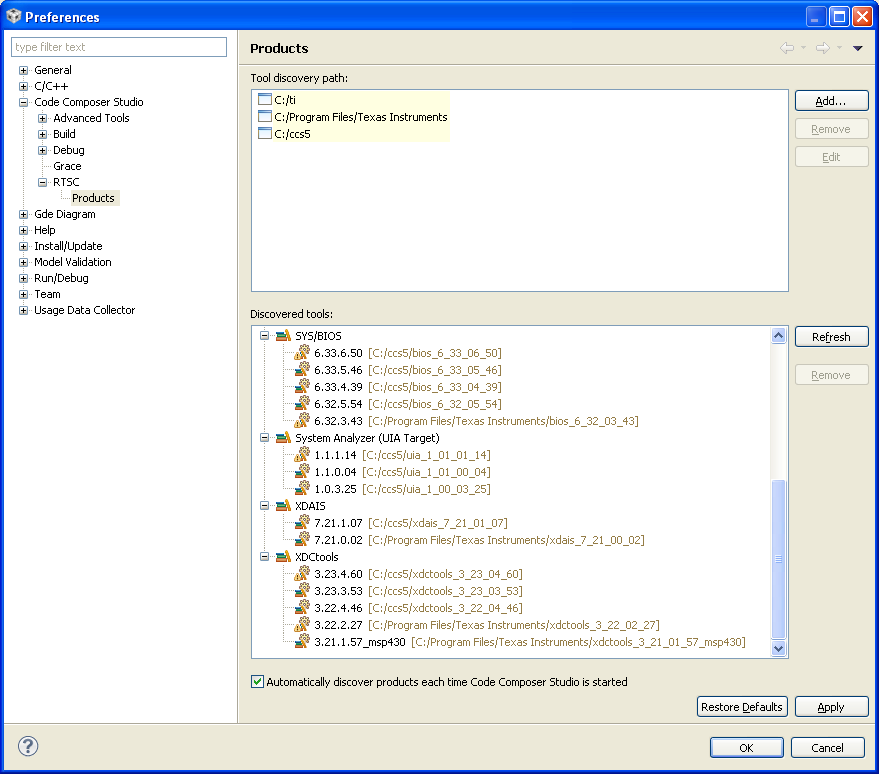Click the icon beside SYS/BIOS 6.33.4.39
879x774 pixels.
(302, 386)
